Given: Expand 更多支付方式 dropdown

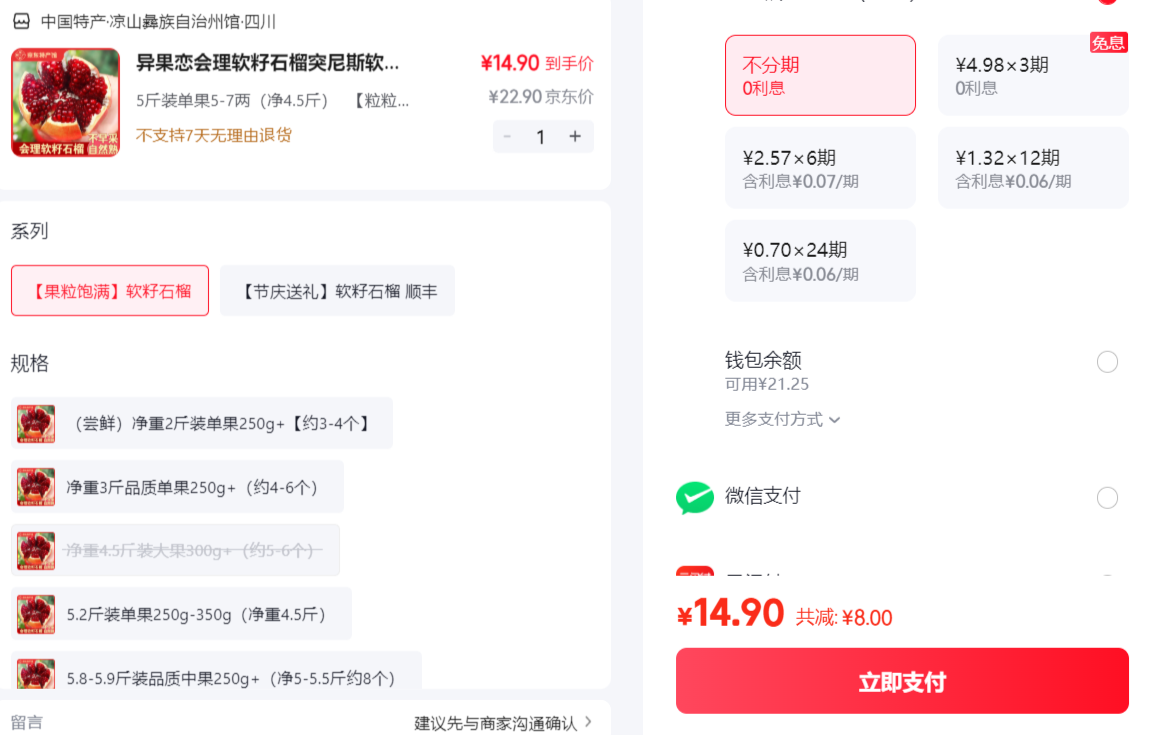Looking at the screenshot, I should click(x=782, y=419).
